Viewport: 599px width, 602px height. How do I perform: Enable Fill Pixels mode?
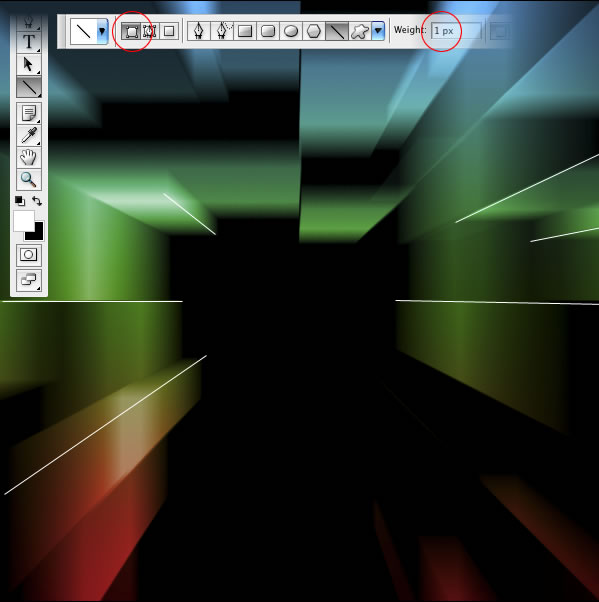point(169,31)
